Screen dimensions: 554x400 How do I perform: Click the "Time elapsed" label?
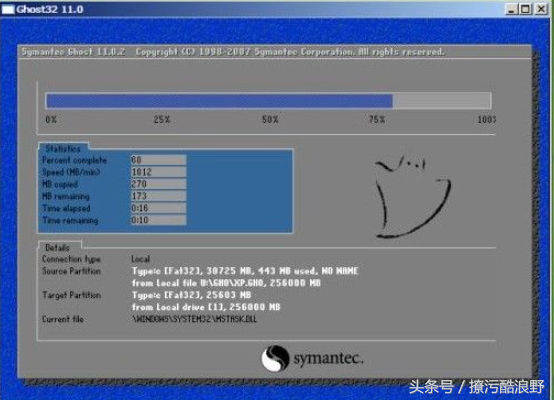[x=66, y=208]
